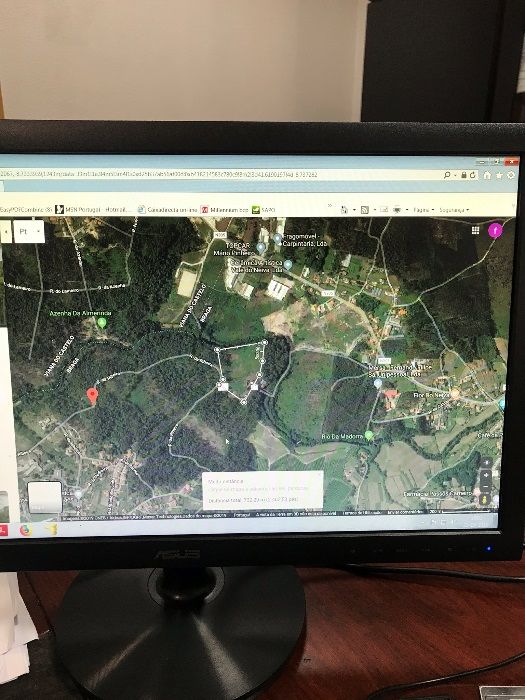Screen dimensions: 525x700
Task: Open EasyPDFCombine favorite link
Action: (26, 210)
